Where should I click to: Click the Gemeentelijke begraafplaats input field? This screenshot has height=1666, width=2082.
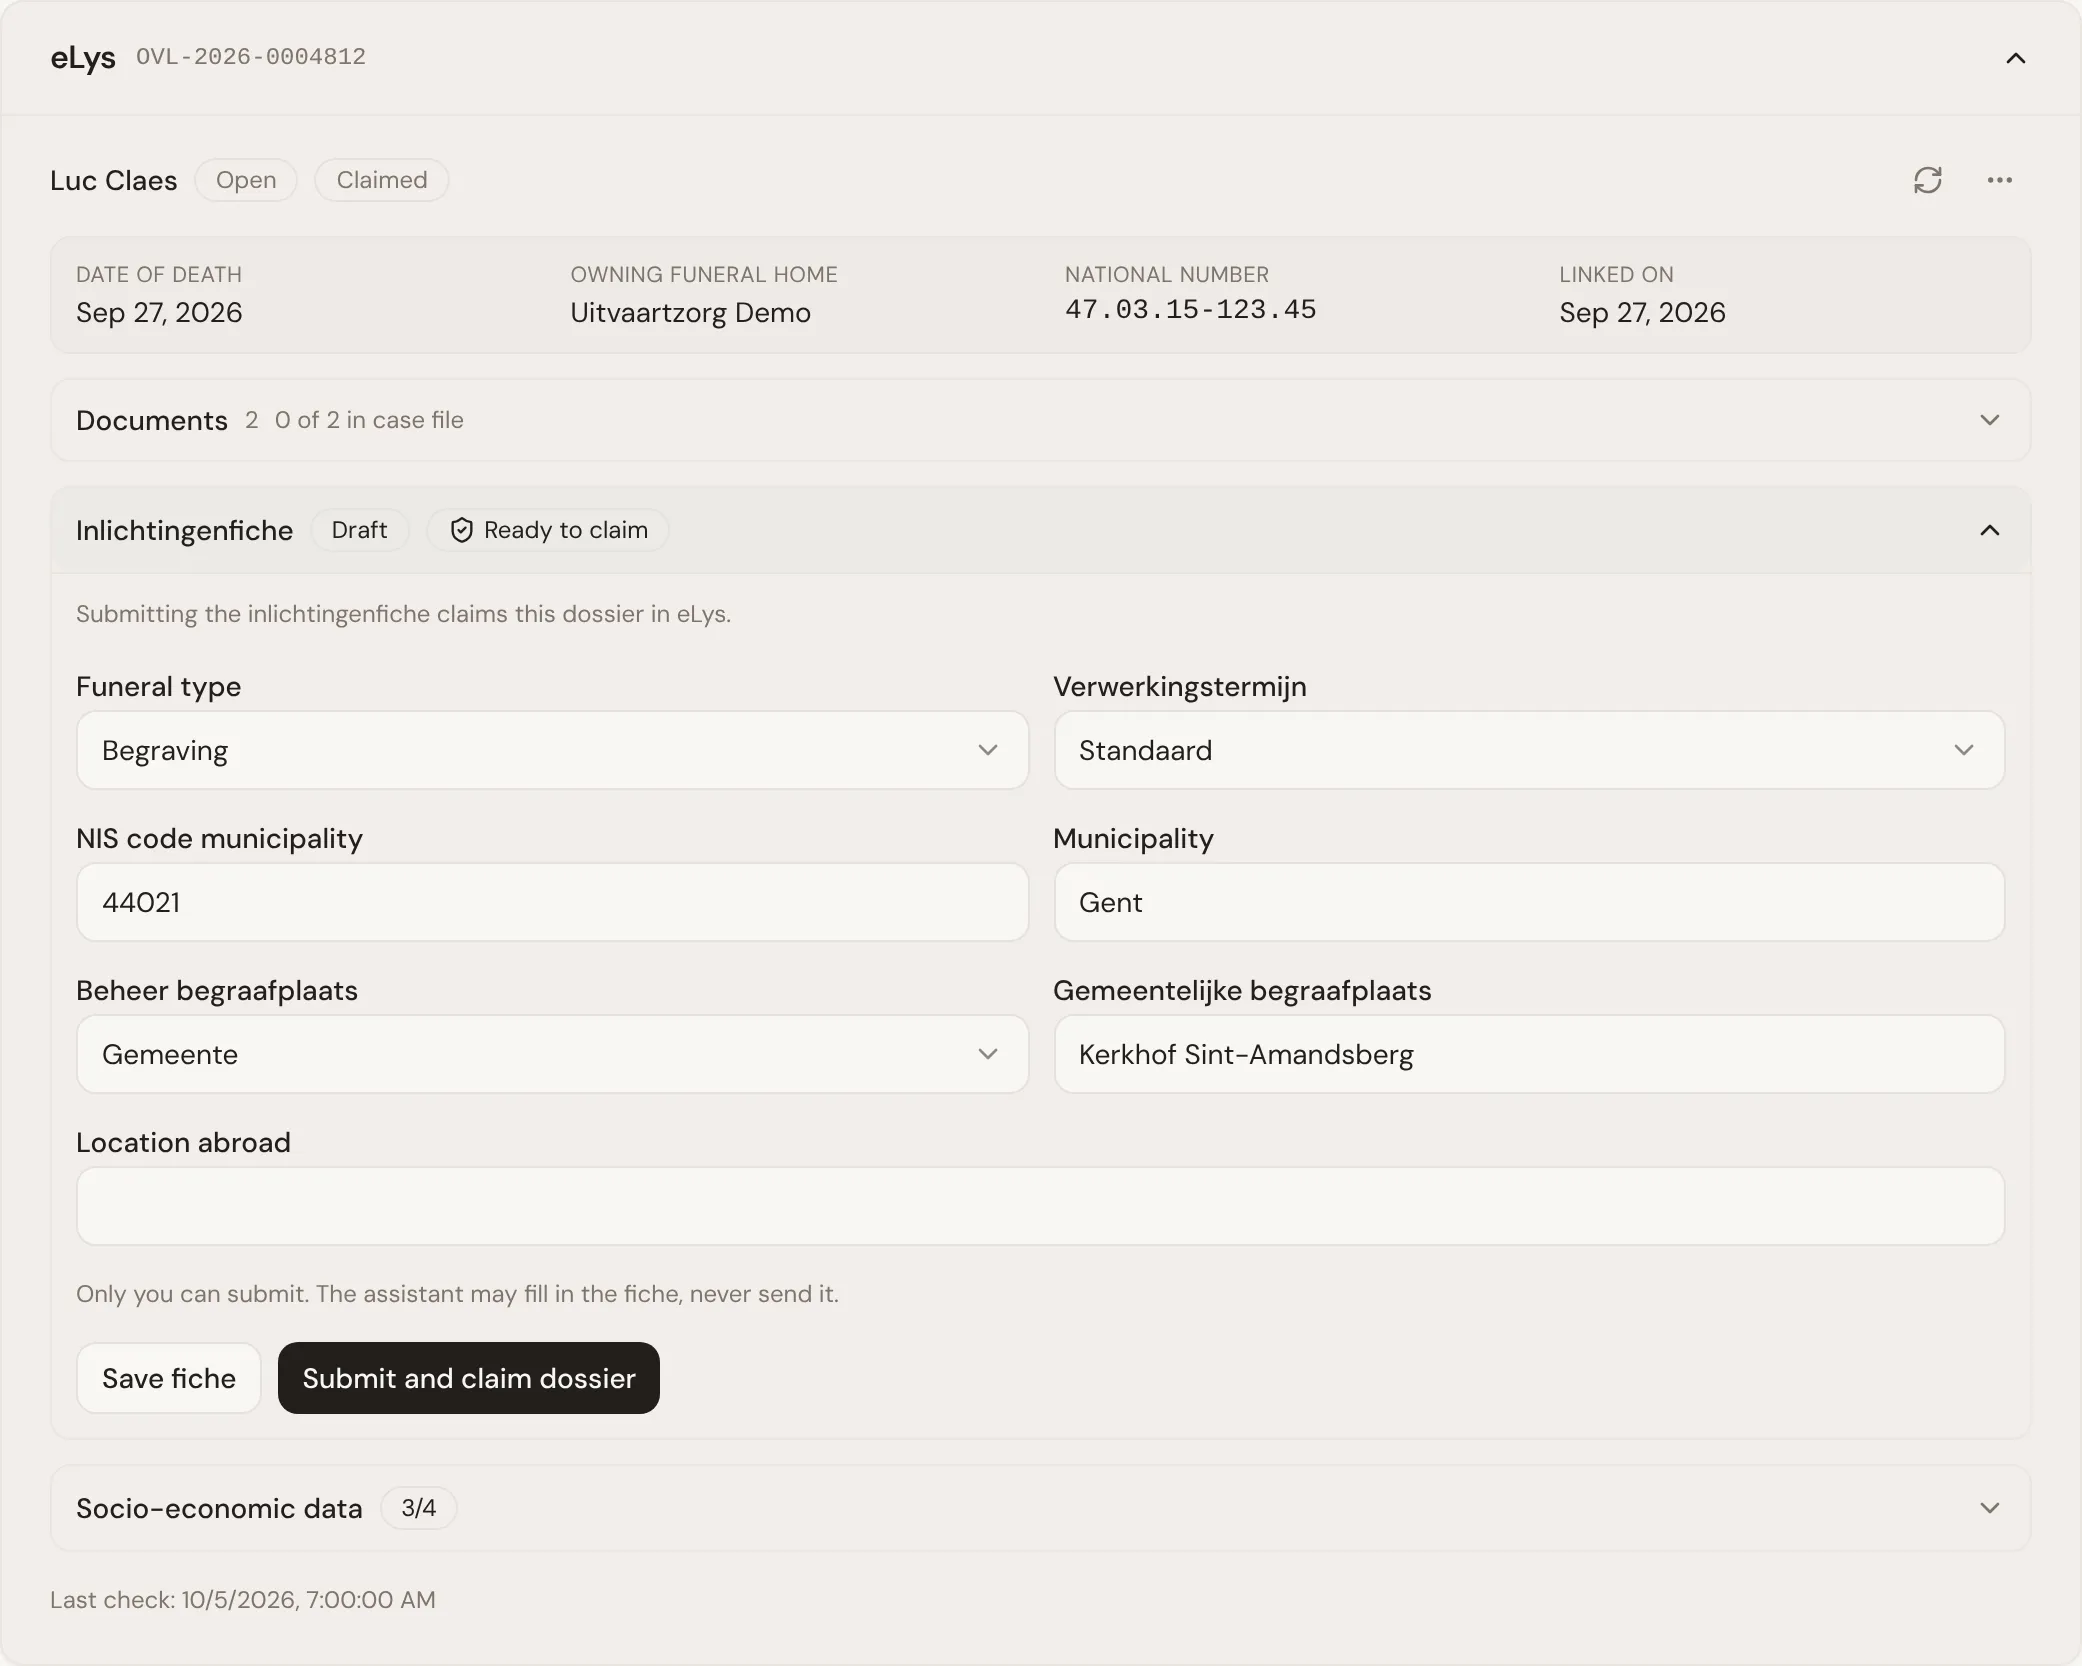(1529, 1054)
